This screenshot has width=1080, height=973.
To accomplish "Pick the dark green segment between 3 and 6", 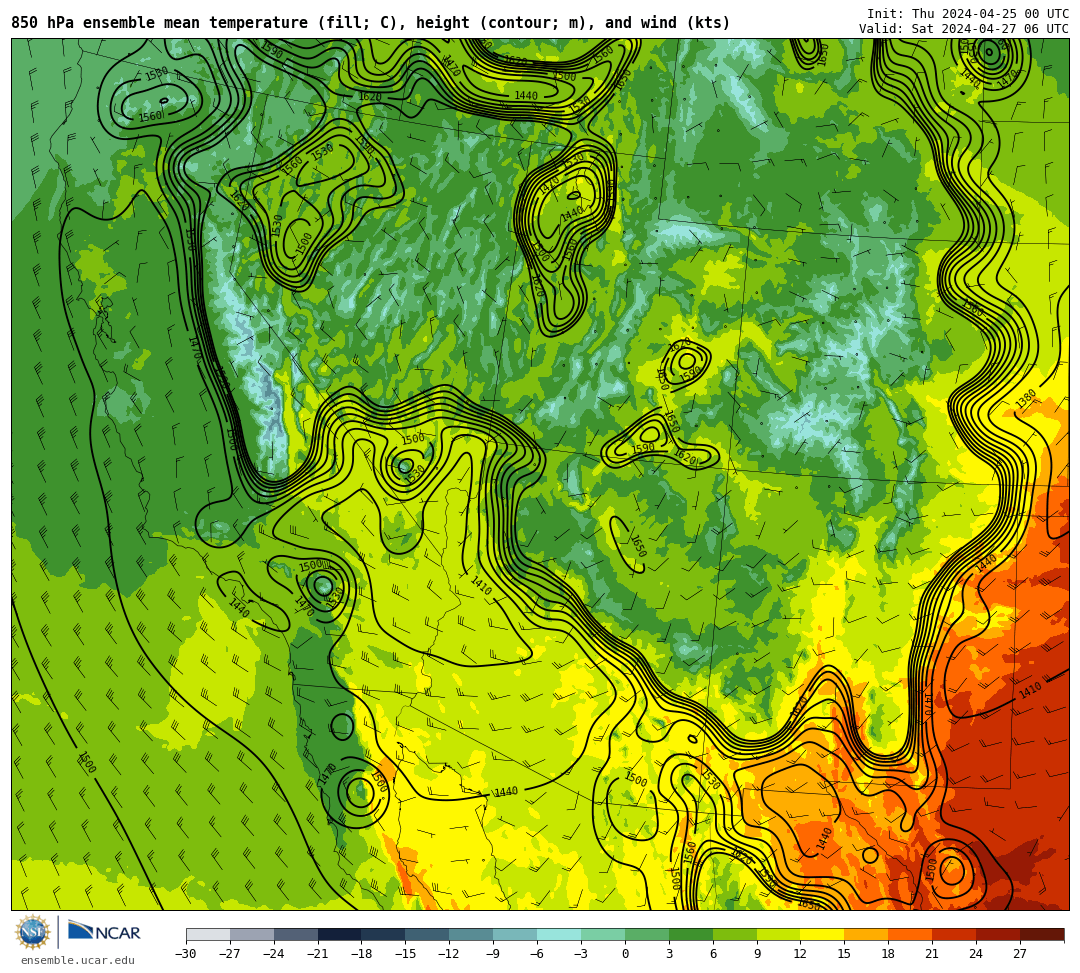I will (x=691, y=934).
